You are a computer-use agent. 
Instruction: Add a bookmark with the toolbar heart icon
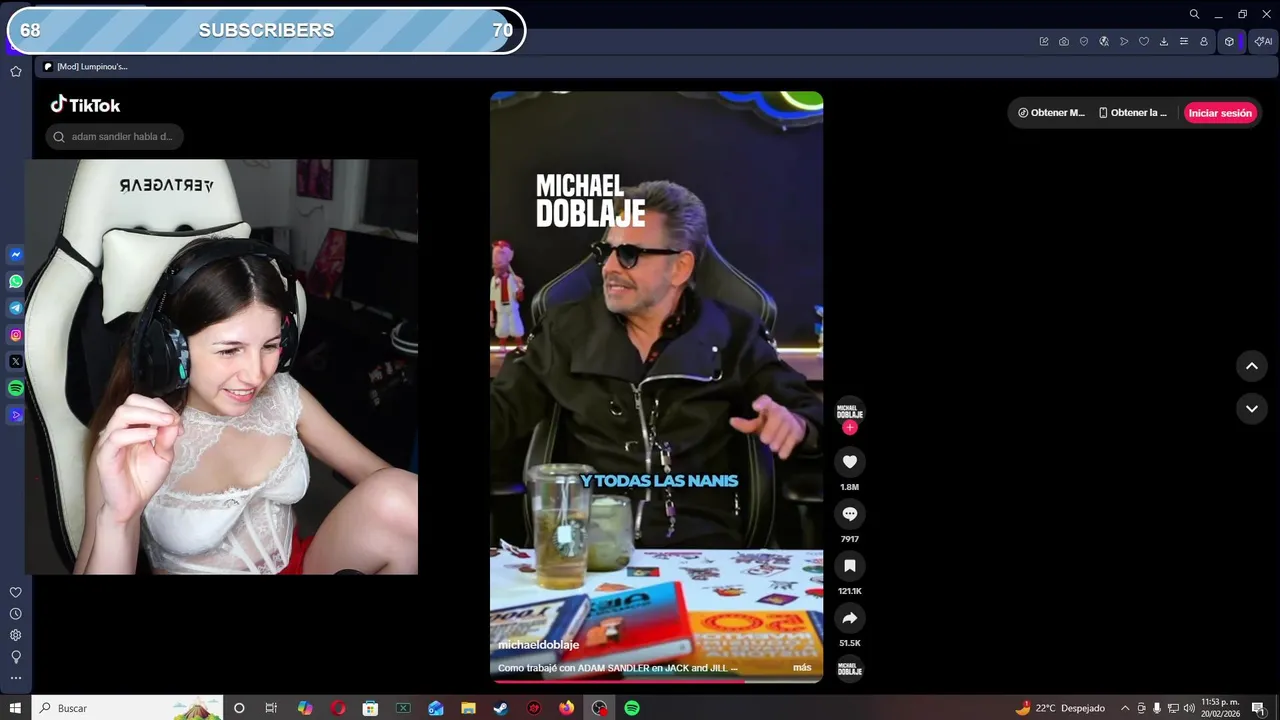(x=1144, y=41)
